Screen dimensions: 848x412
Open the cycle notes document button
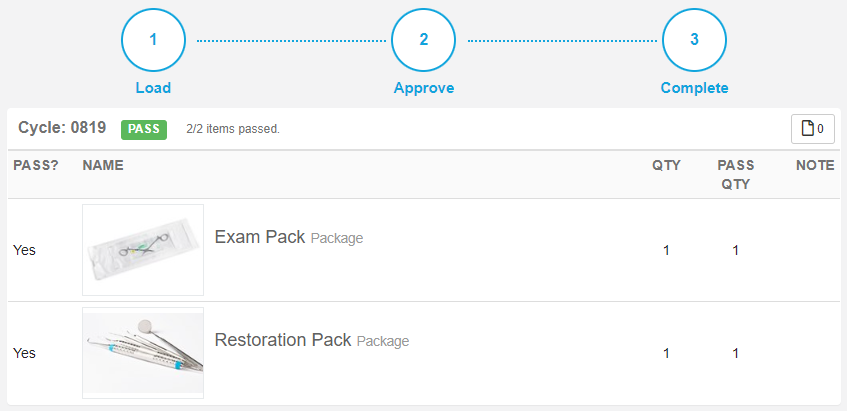click(x=813, y=129)
